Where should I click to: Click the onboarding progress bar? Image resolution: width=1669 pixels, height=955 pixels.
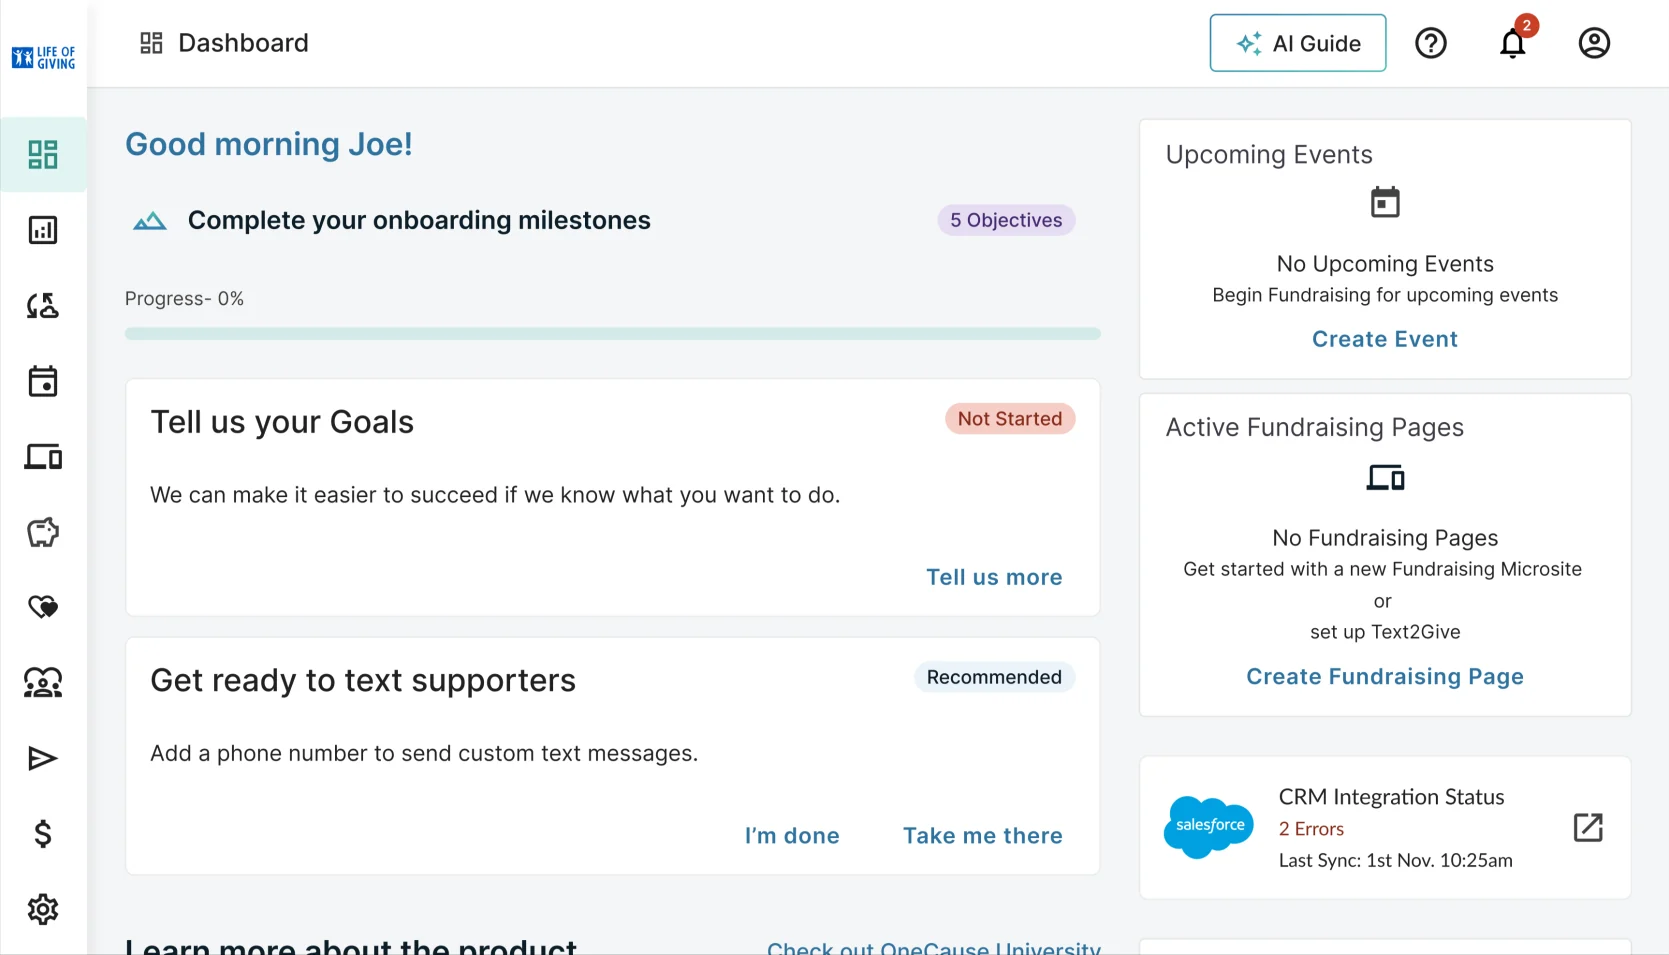coord(613,334)
